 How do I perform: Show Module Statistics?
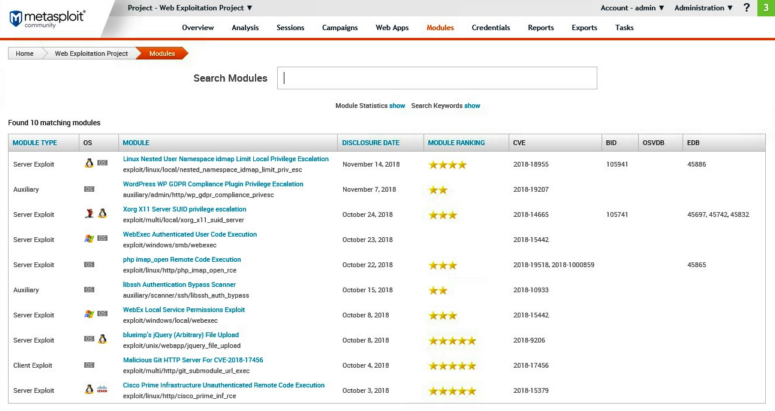click(397, 106)
